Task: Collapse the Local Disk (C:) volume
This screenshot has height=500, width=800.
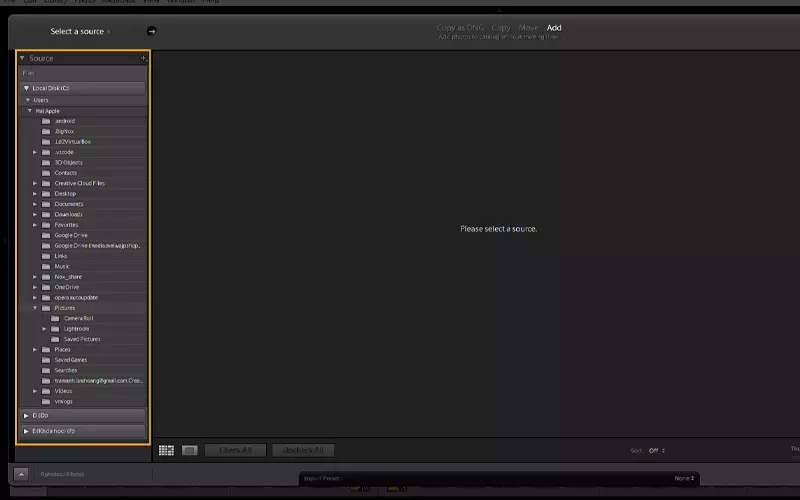Action: pyautogui.click(x=27, y=88)
